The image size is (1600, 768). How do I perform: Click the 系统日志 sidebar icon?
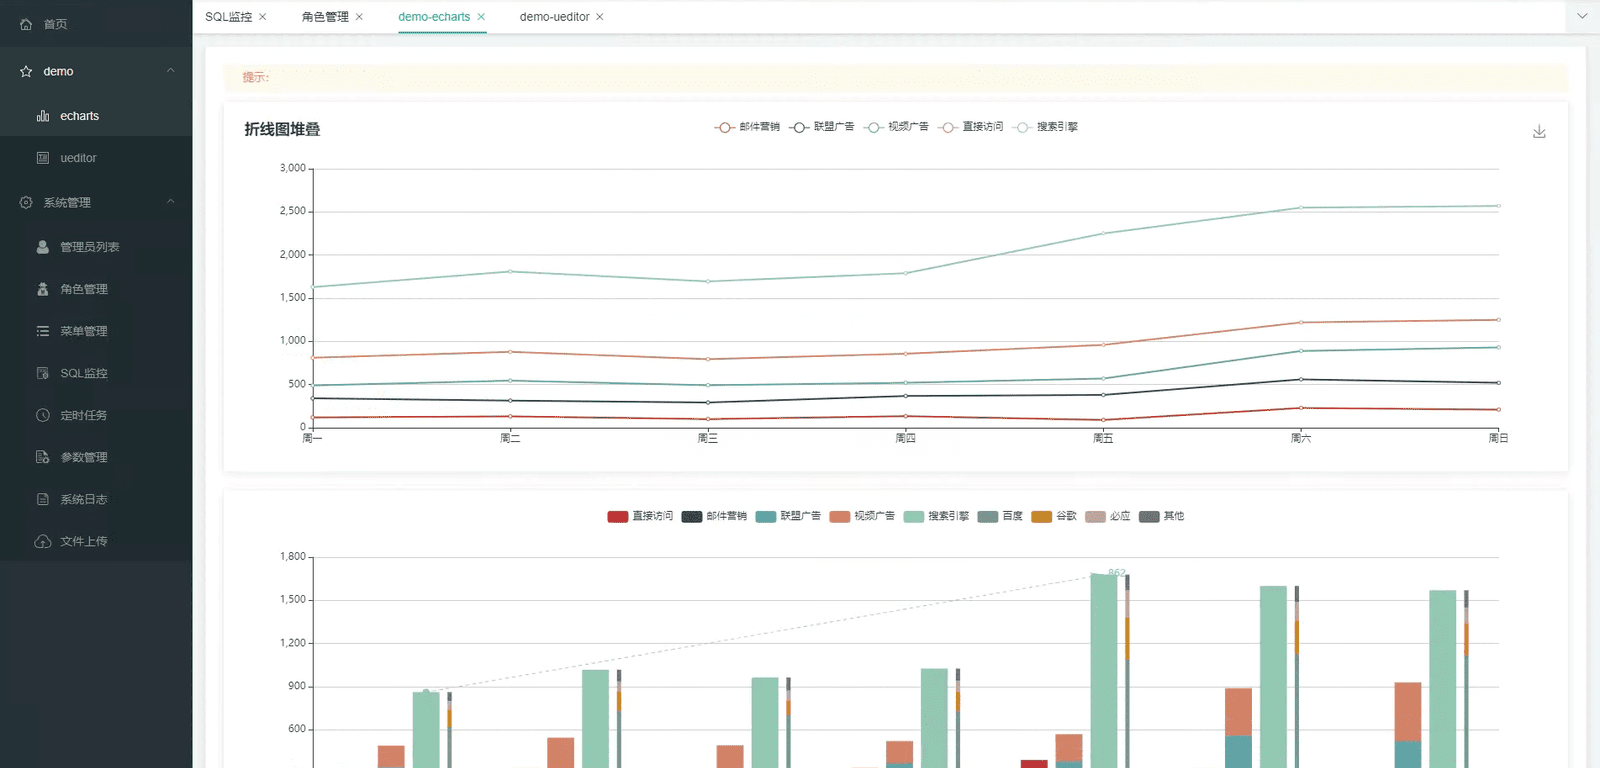tap(43, 499)
